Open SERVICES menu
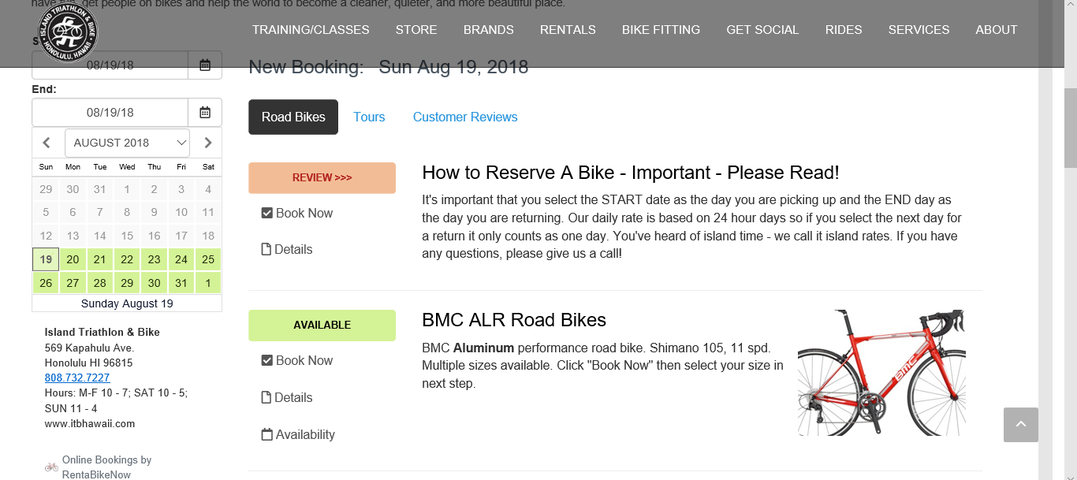This screenshot has height=480, width=1077. tap(918, 30)
